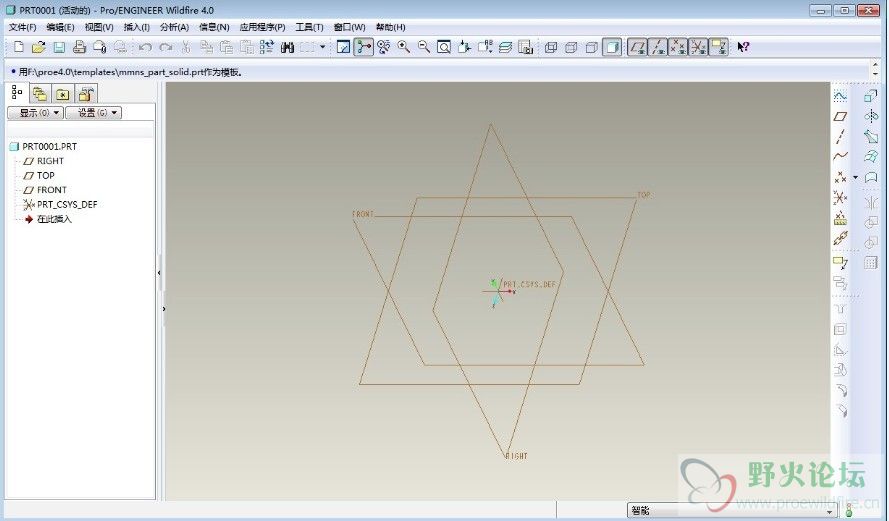This screenshot has height=521, width=889.
Task: Refit the model to the screen
Action: pos(444,47)
